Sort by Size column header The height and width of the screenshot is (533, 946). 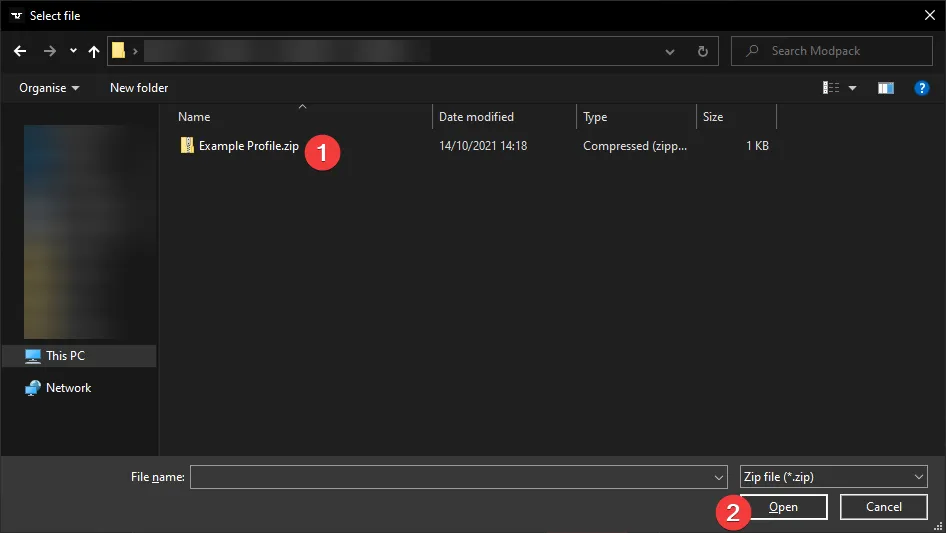click(713, 117)
